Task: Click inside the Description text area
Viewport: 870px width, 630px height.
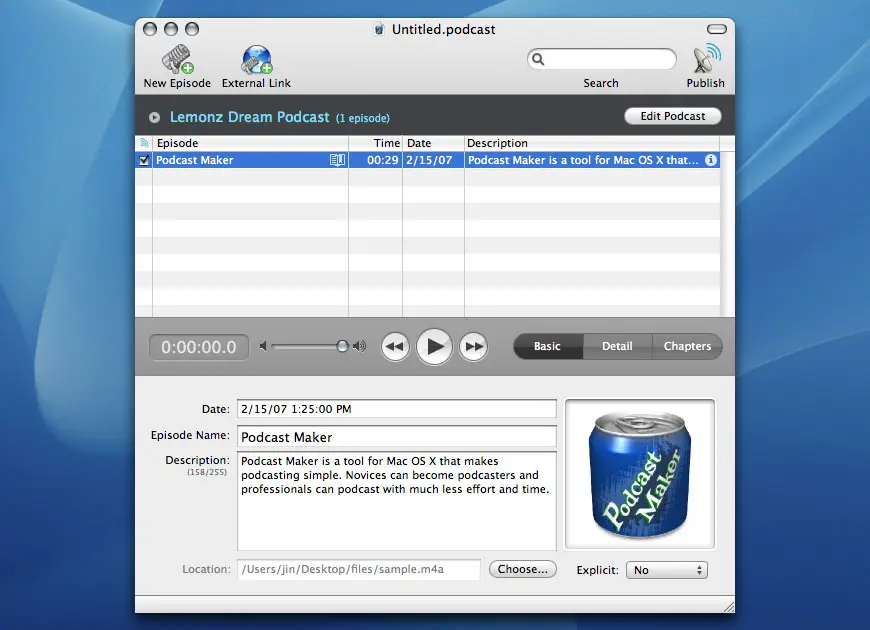Action: click(397, 501)
